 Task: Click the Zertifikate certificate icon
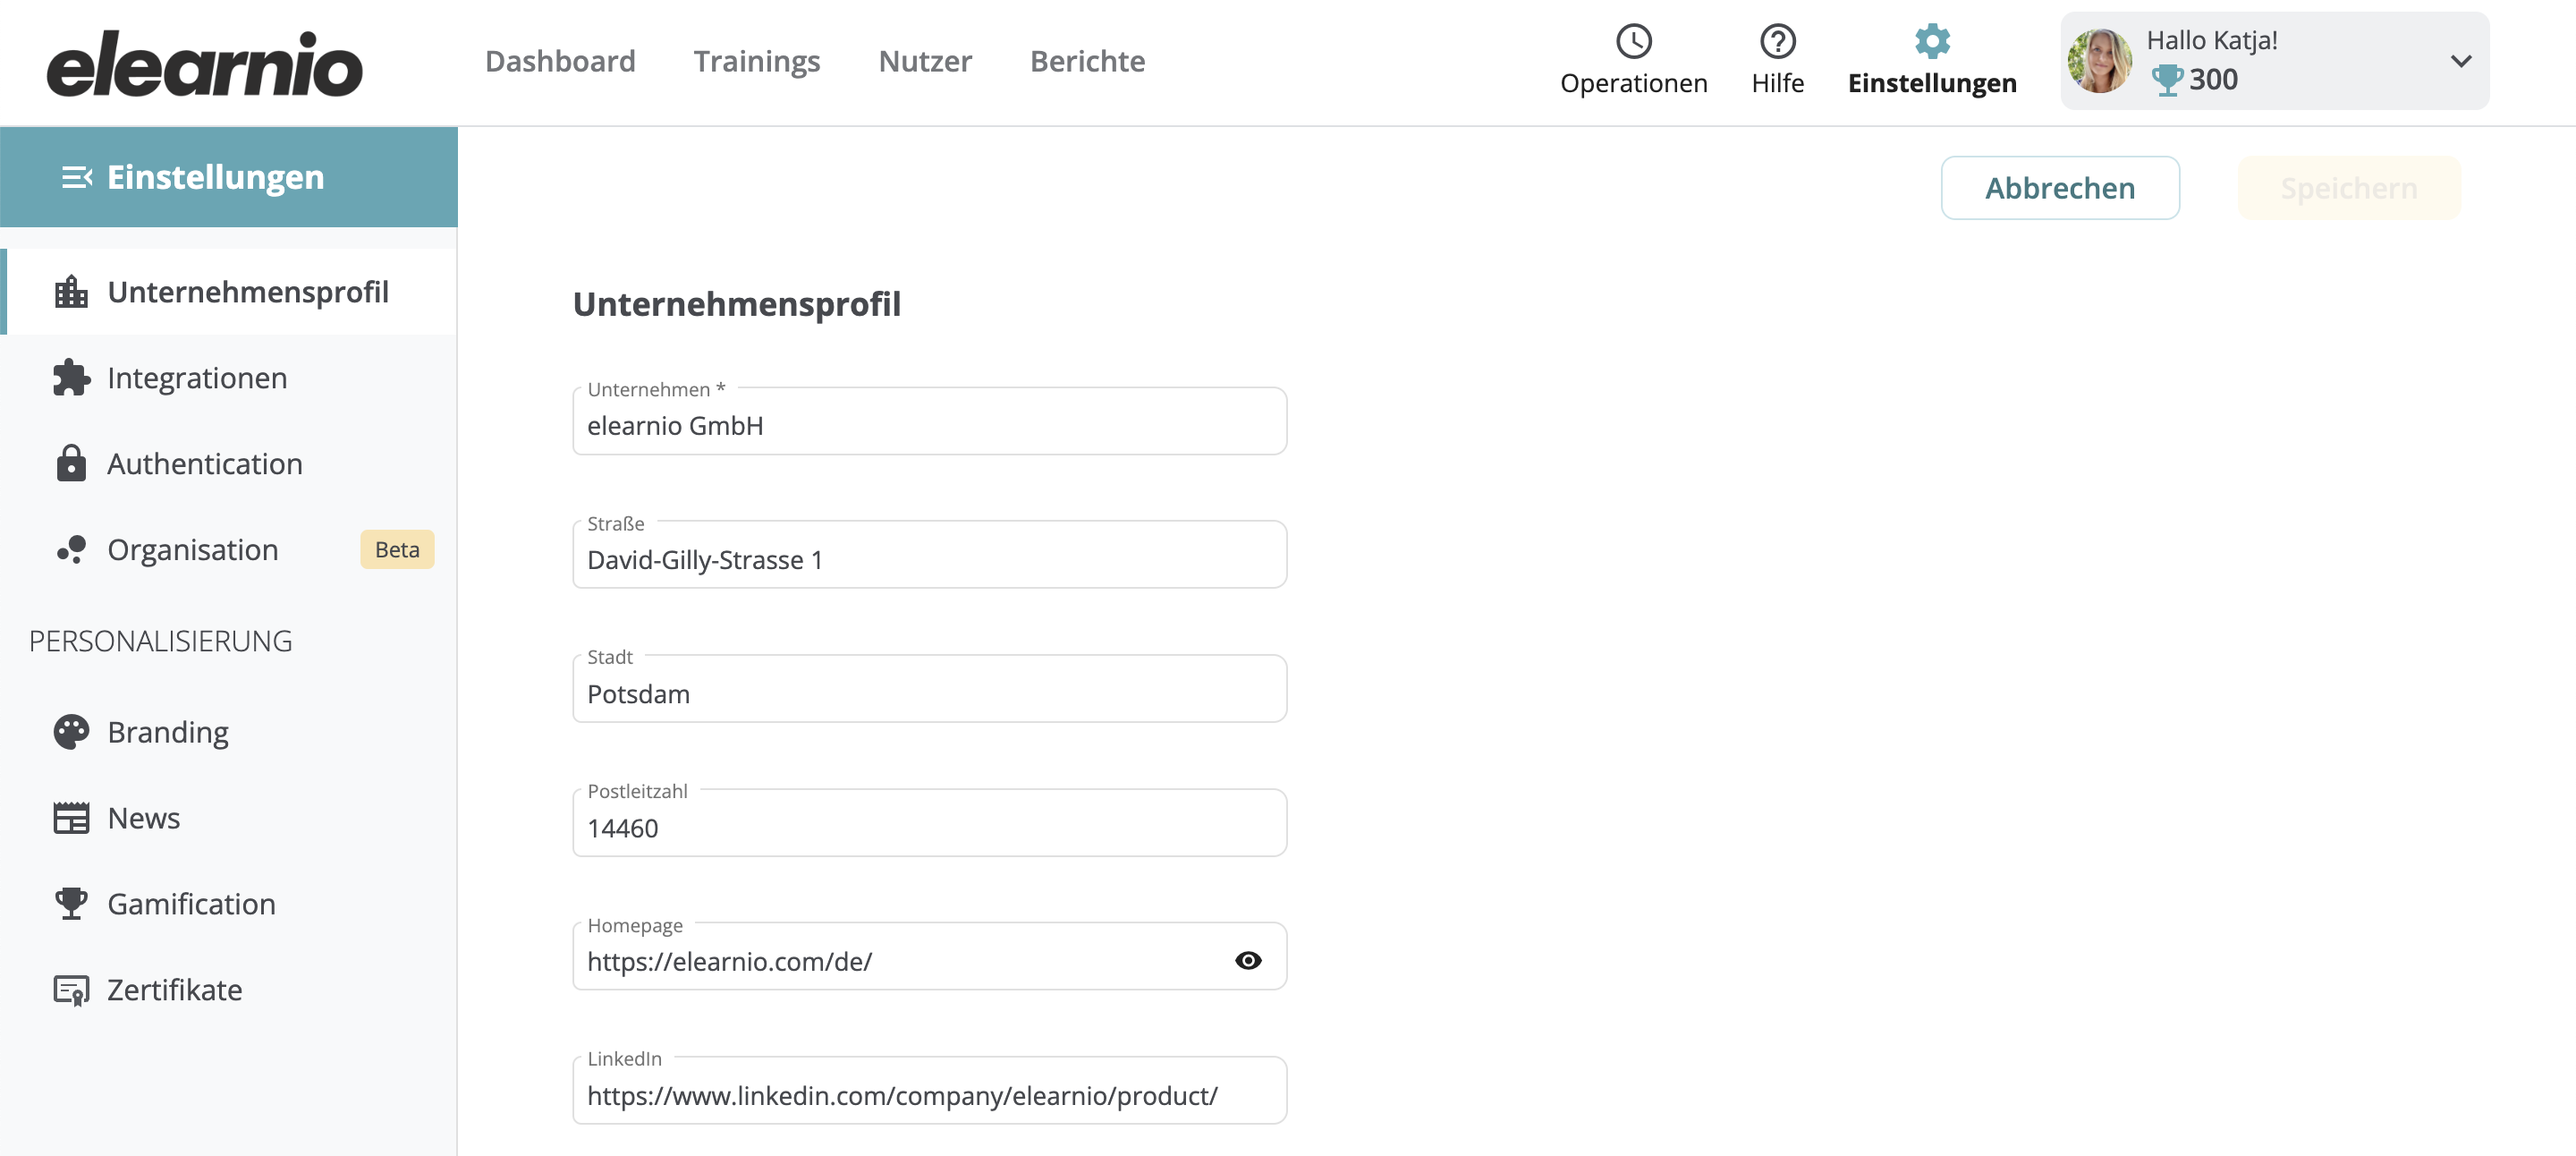(71, 990)
